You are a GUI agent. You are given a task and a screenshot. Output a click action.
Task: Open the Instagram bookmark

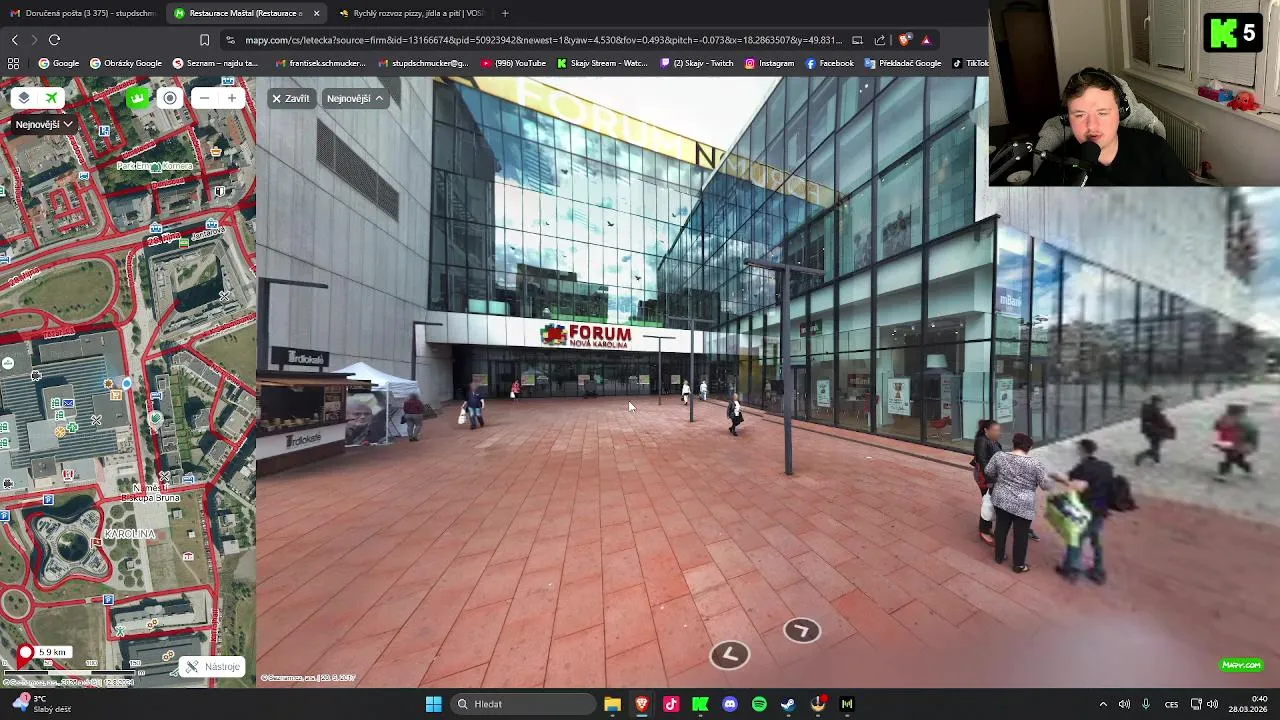click(769, 63)
